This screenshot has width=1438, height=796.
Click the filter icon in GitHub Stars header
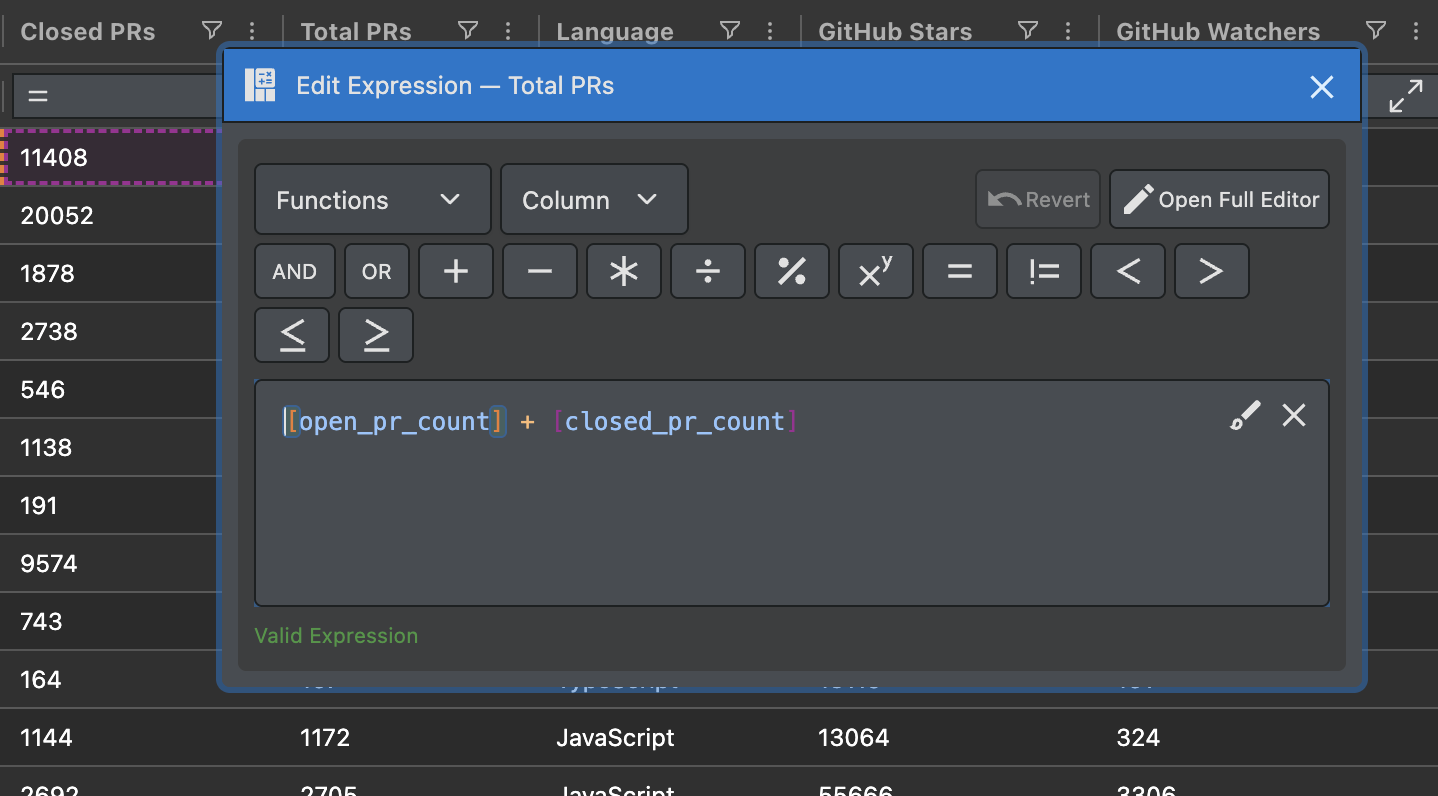[1027, 31]
